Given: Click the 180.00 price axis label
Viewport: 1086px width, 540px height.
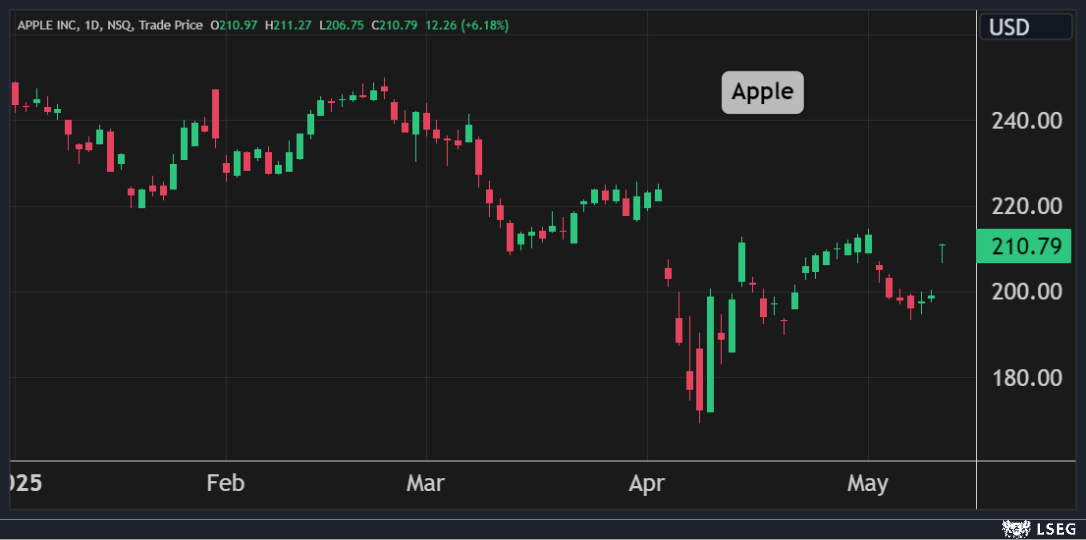Looking at the screenshot, I should tap(1025, 378).
